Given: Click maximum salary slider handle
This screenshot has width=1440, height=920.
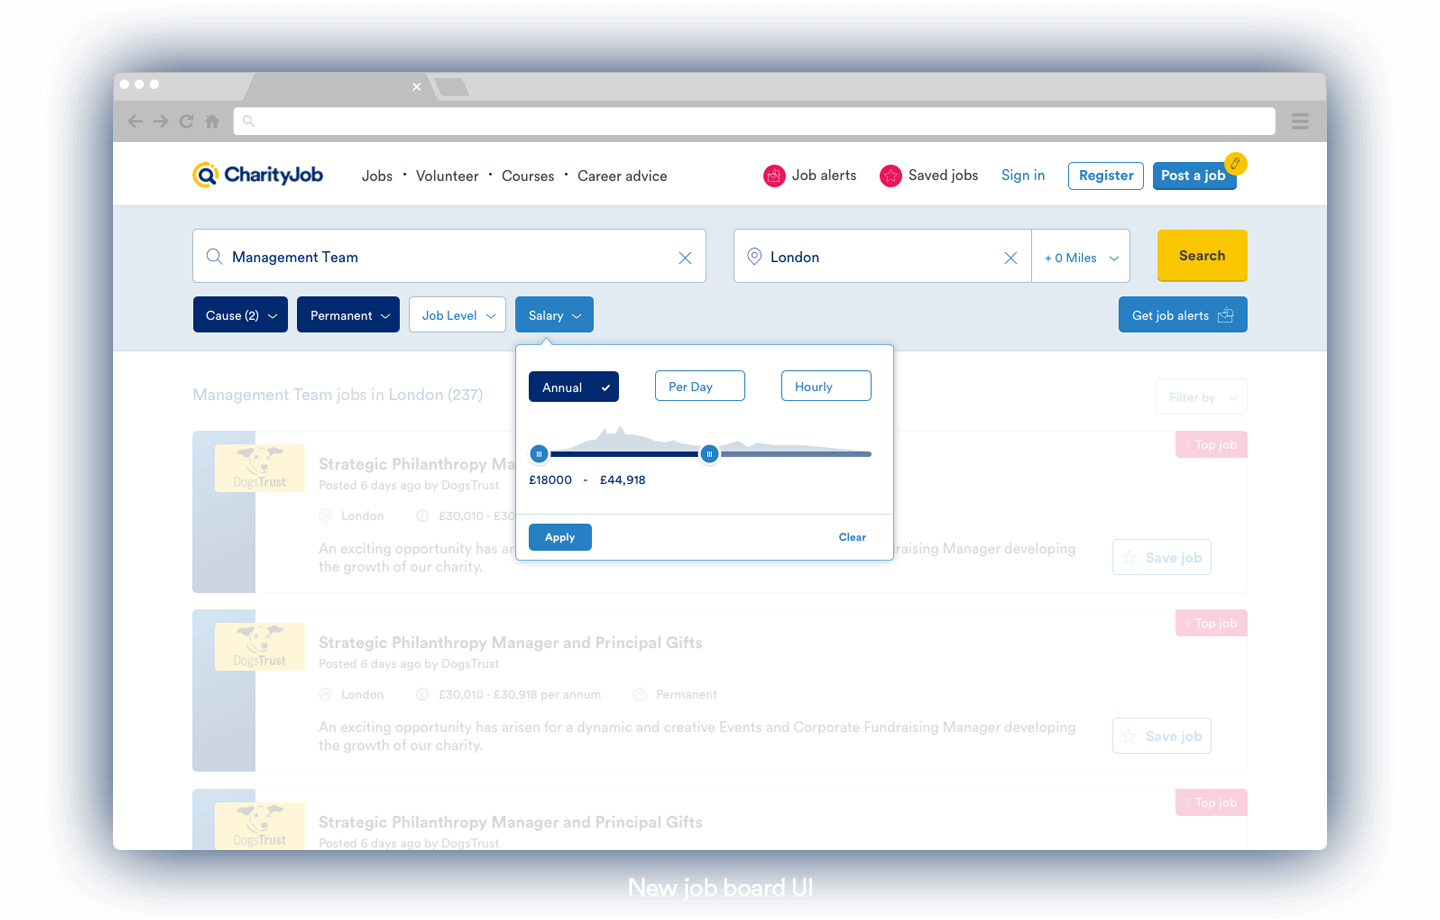Looking at the screenshot, I should [709, 454].
